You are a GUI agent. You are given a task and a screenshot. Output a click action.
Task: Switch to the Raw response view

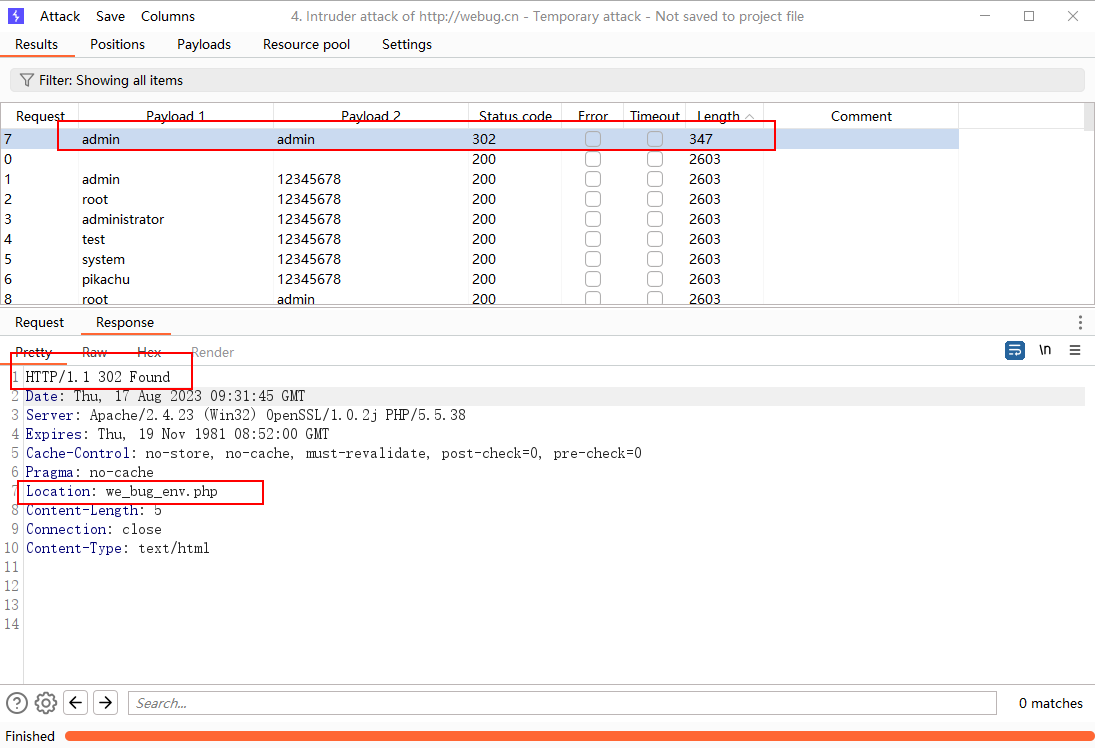(95, 352)
